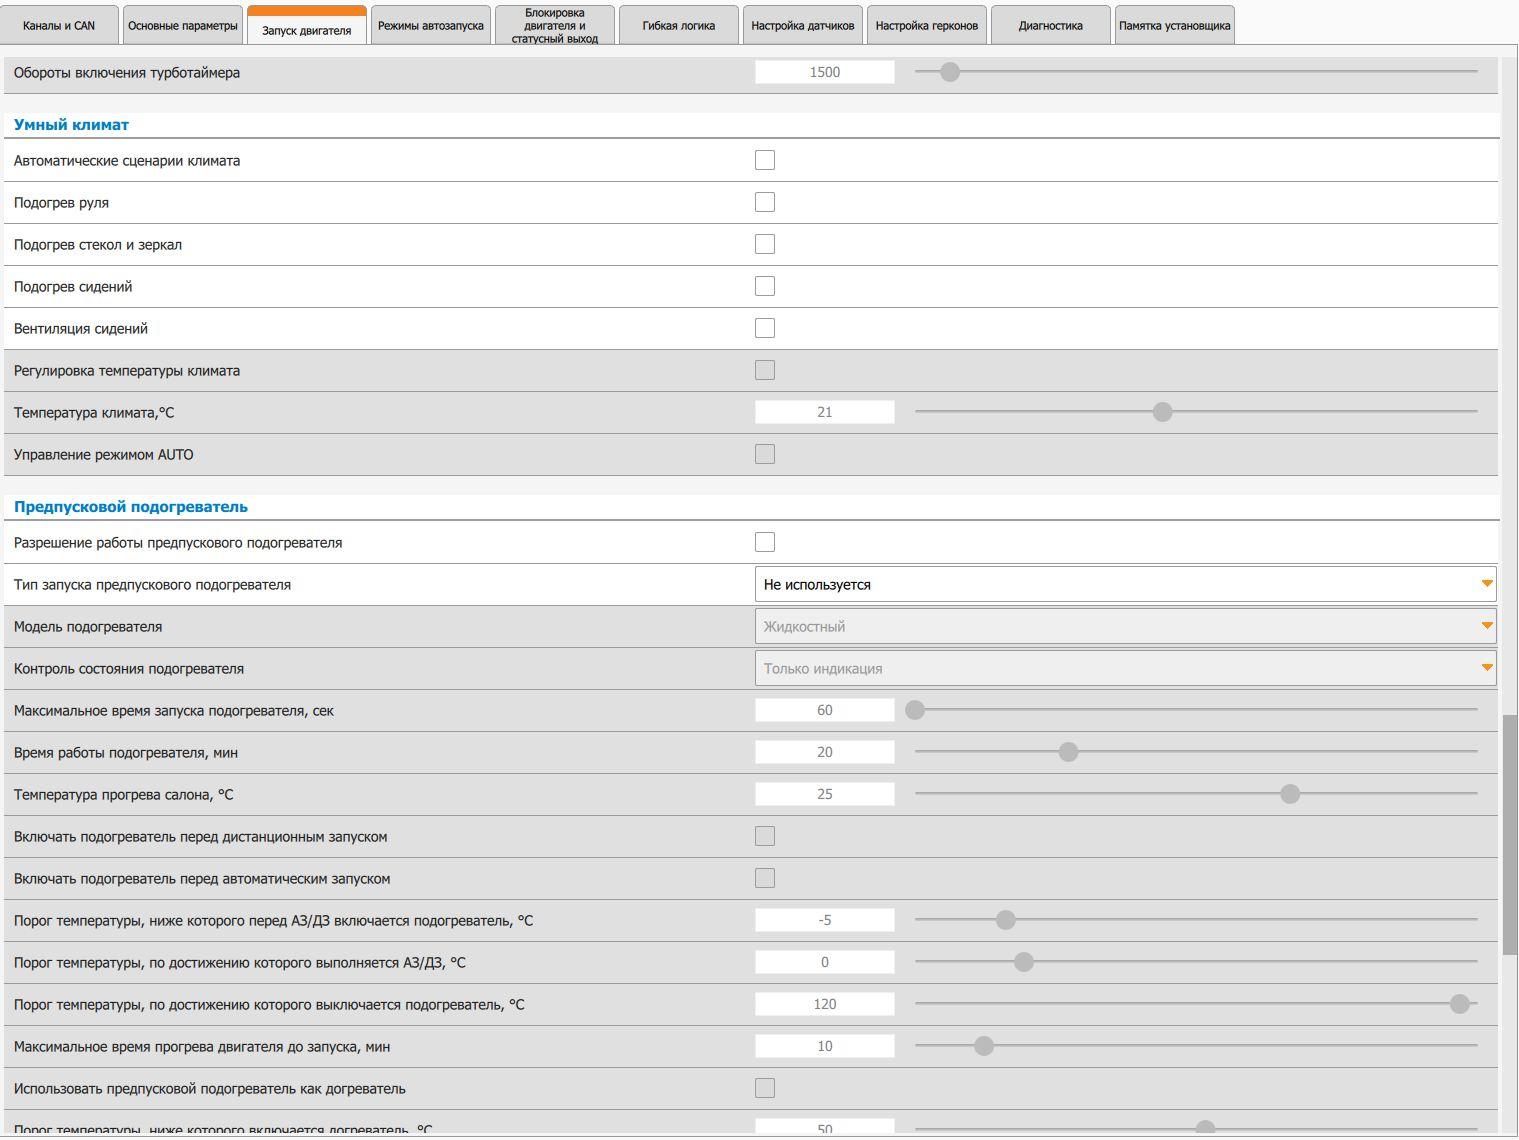The image size is (1519, 1140).
Task: Click the Максимальное время прогрева двигателя slider handle
Action: click(x=984, y=1046)
